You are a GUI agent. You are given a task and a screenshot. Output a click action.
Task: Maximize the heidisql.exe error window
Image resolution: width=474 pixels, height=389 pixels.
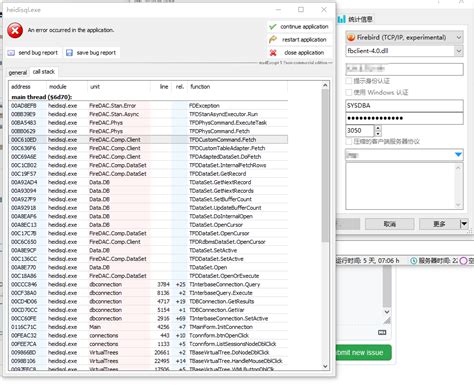[301, 10]
